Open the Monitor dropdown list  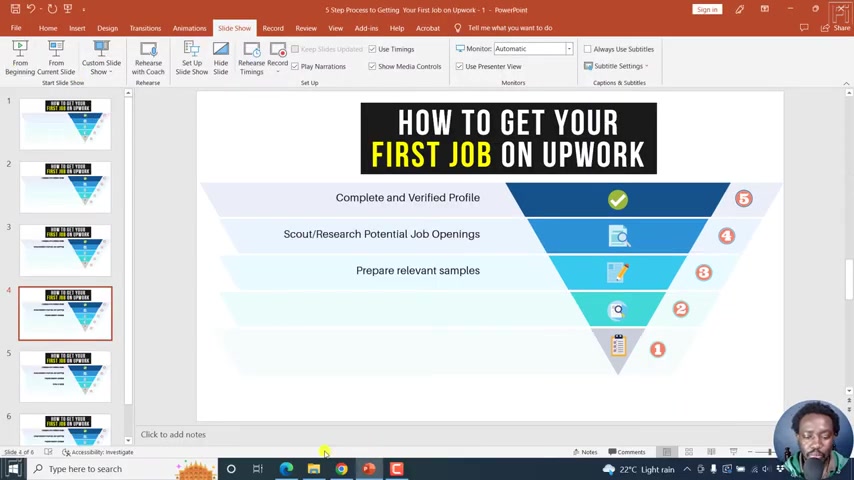pos(569,48)
